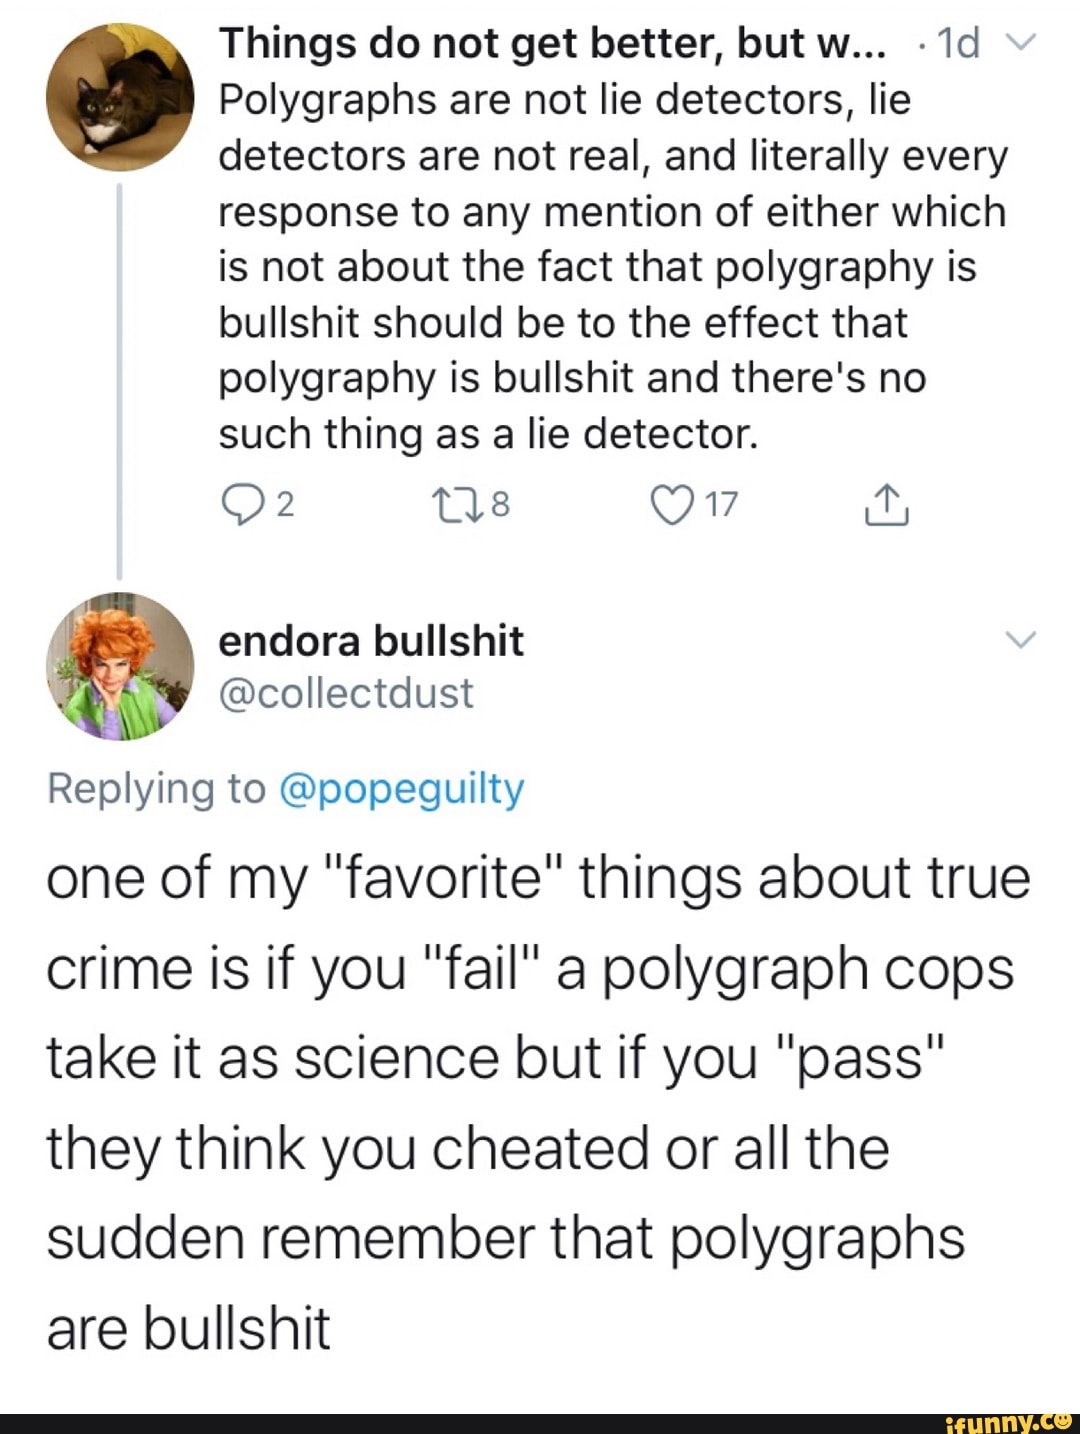Like the tweet using the heart icon

(x=672, y=503)
